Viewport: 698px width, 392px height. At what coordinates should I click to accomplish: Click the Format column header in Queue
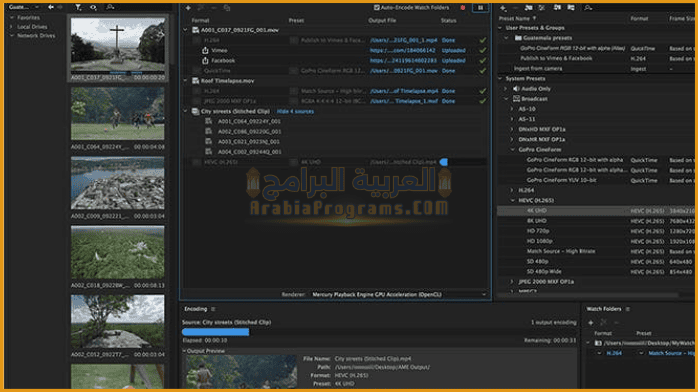click(x=200, y=20)
